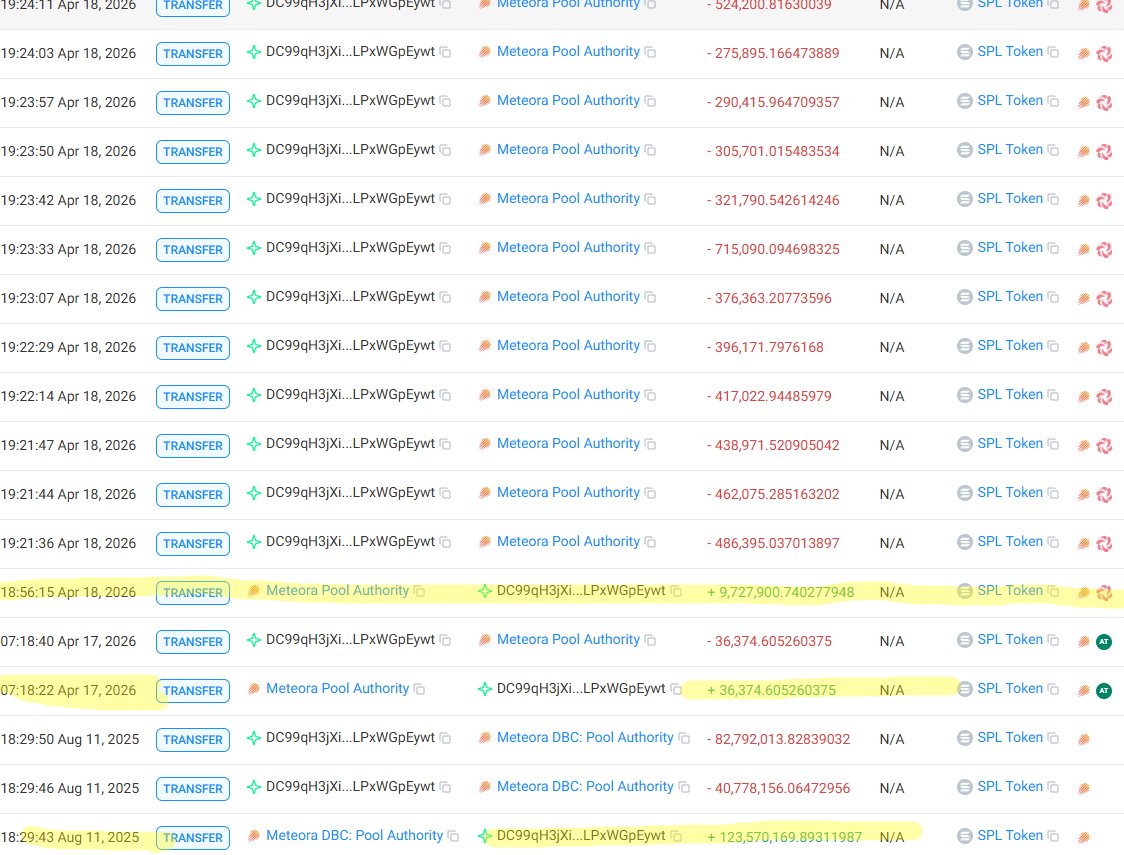
Task: Copy SPL Token address in the 18:29:43 row
Action: point(1053,836)
